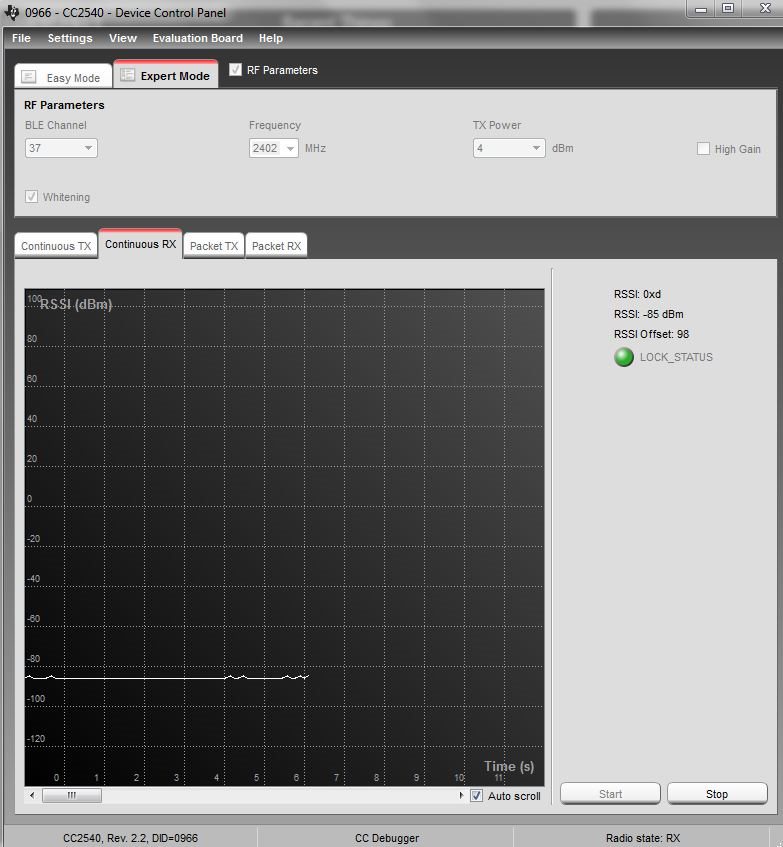This screenshot has height=847, width=783.
Task: Click the Easy Mode tab icon
Action: pyautogui.click(x=29, y=77)
